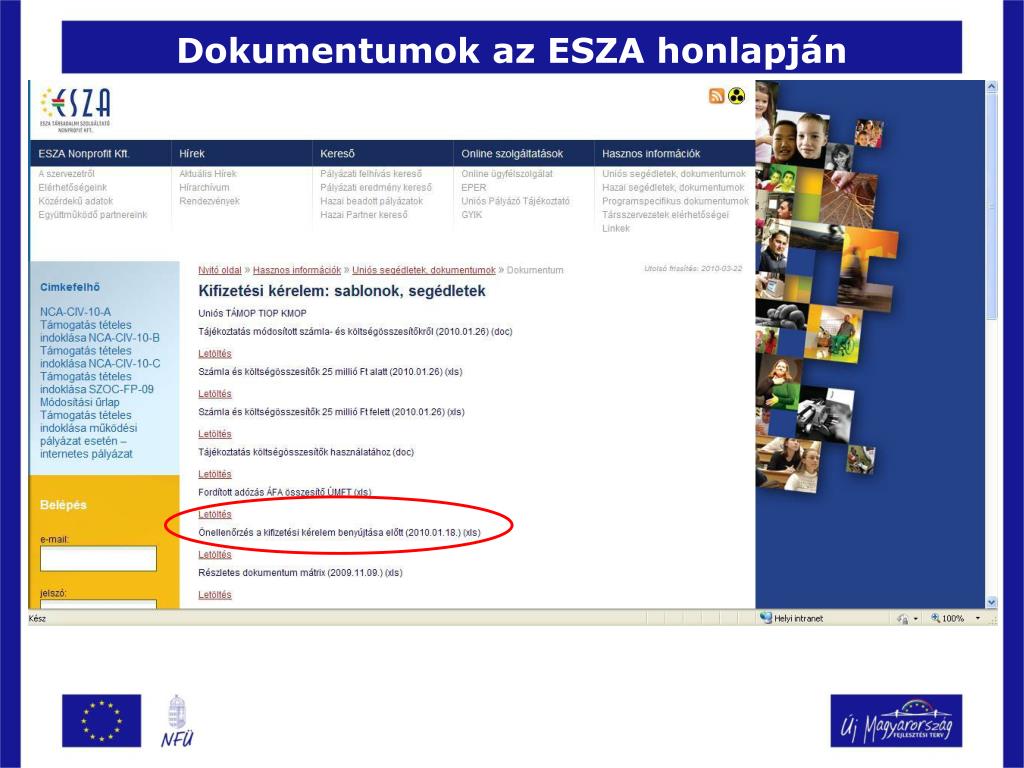Screen dimensions: 1024x768
Task: Open the Online szolgáltatások menu
Action: [512, 153]
